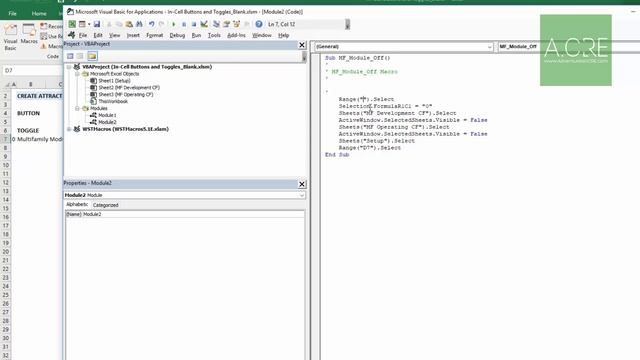Image resolution: width=640 pixels, height=360 pixels.
Task: Click the Redo arrow toolbar icon
Action: pos(162,24)
